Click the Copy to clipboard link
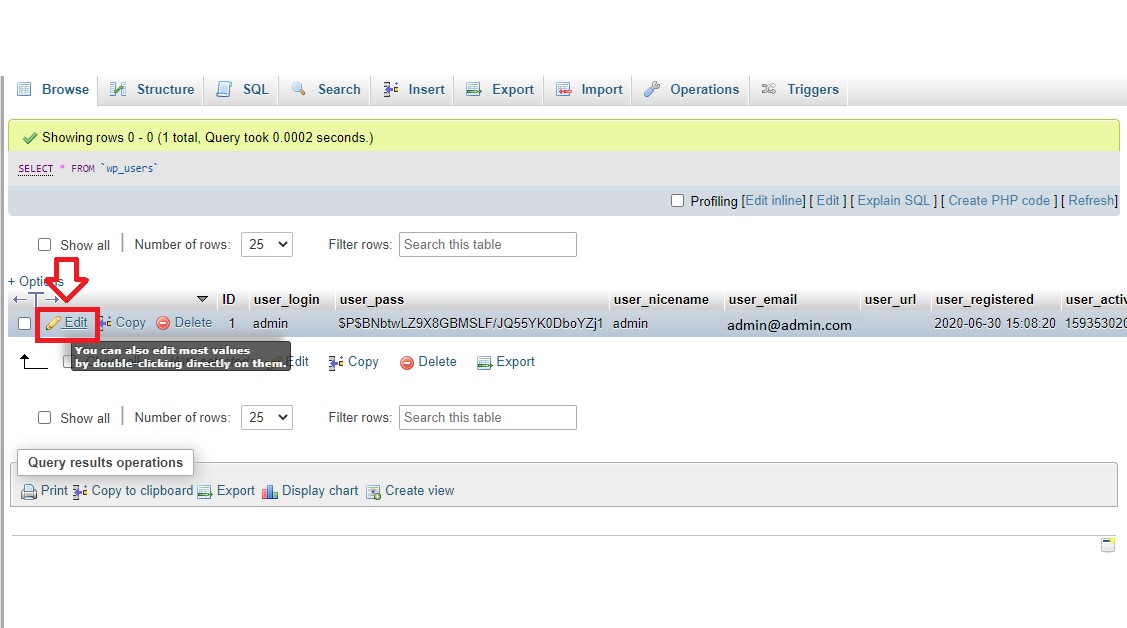The width and height of the screenshot is (1127, 628). pos(142,490)
